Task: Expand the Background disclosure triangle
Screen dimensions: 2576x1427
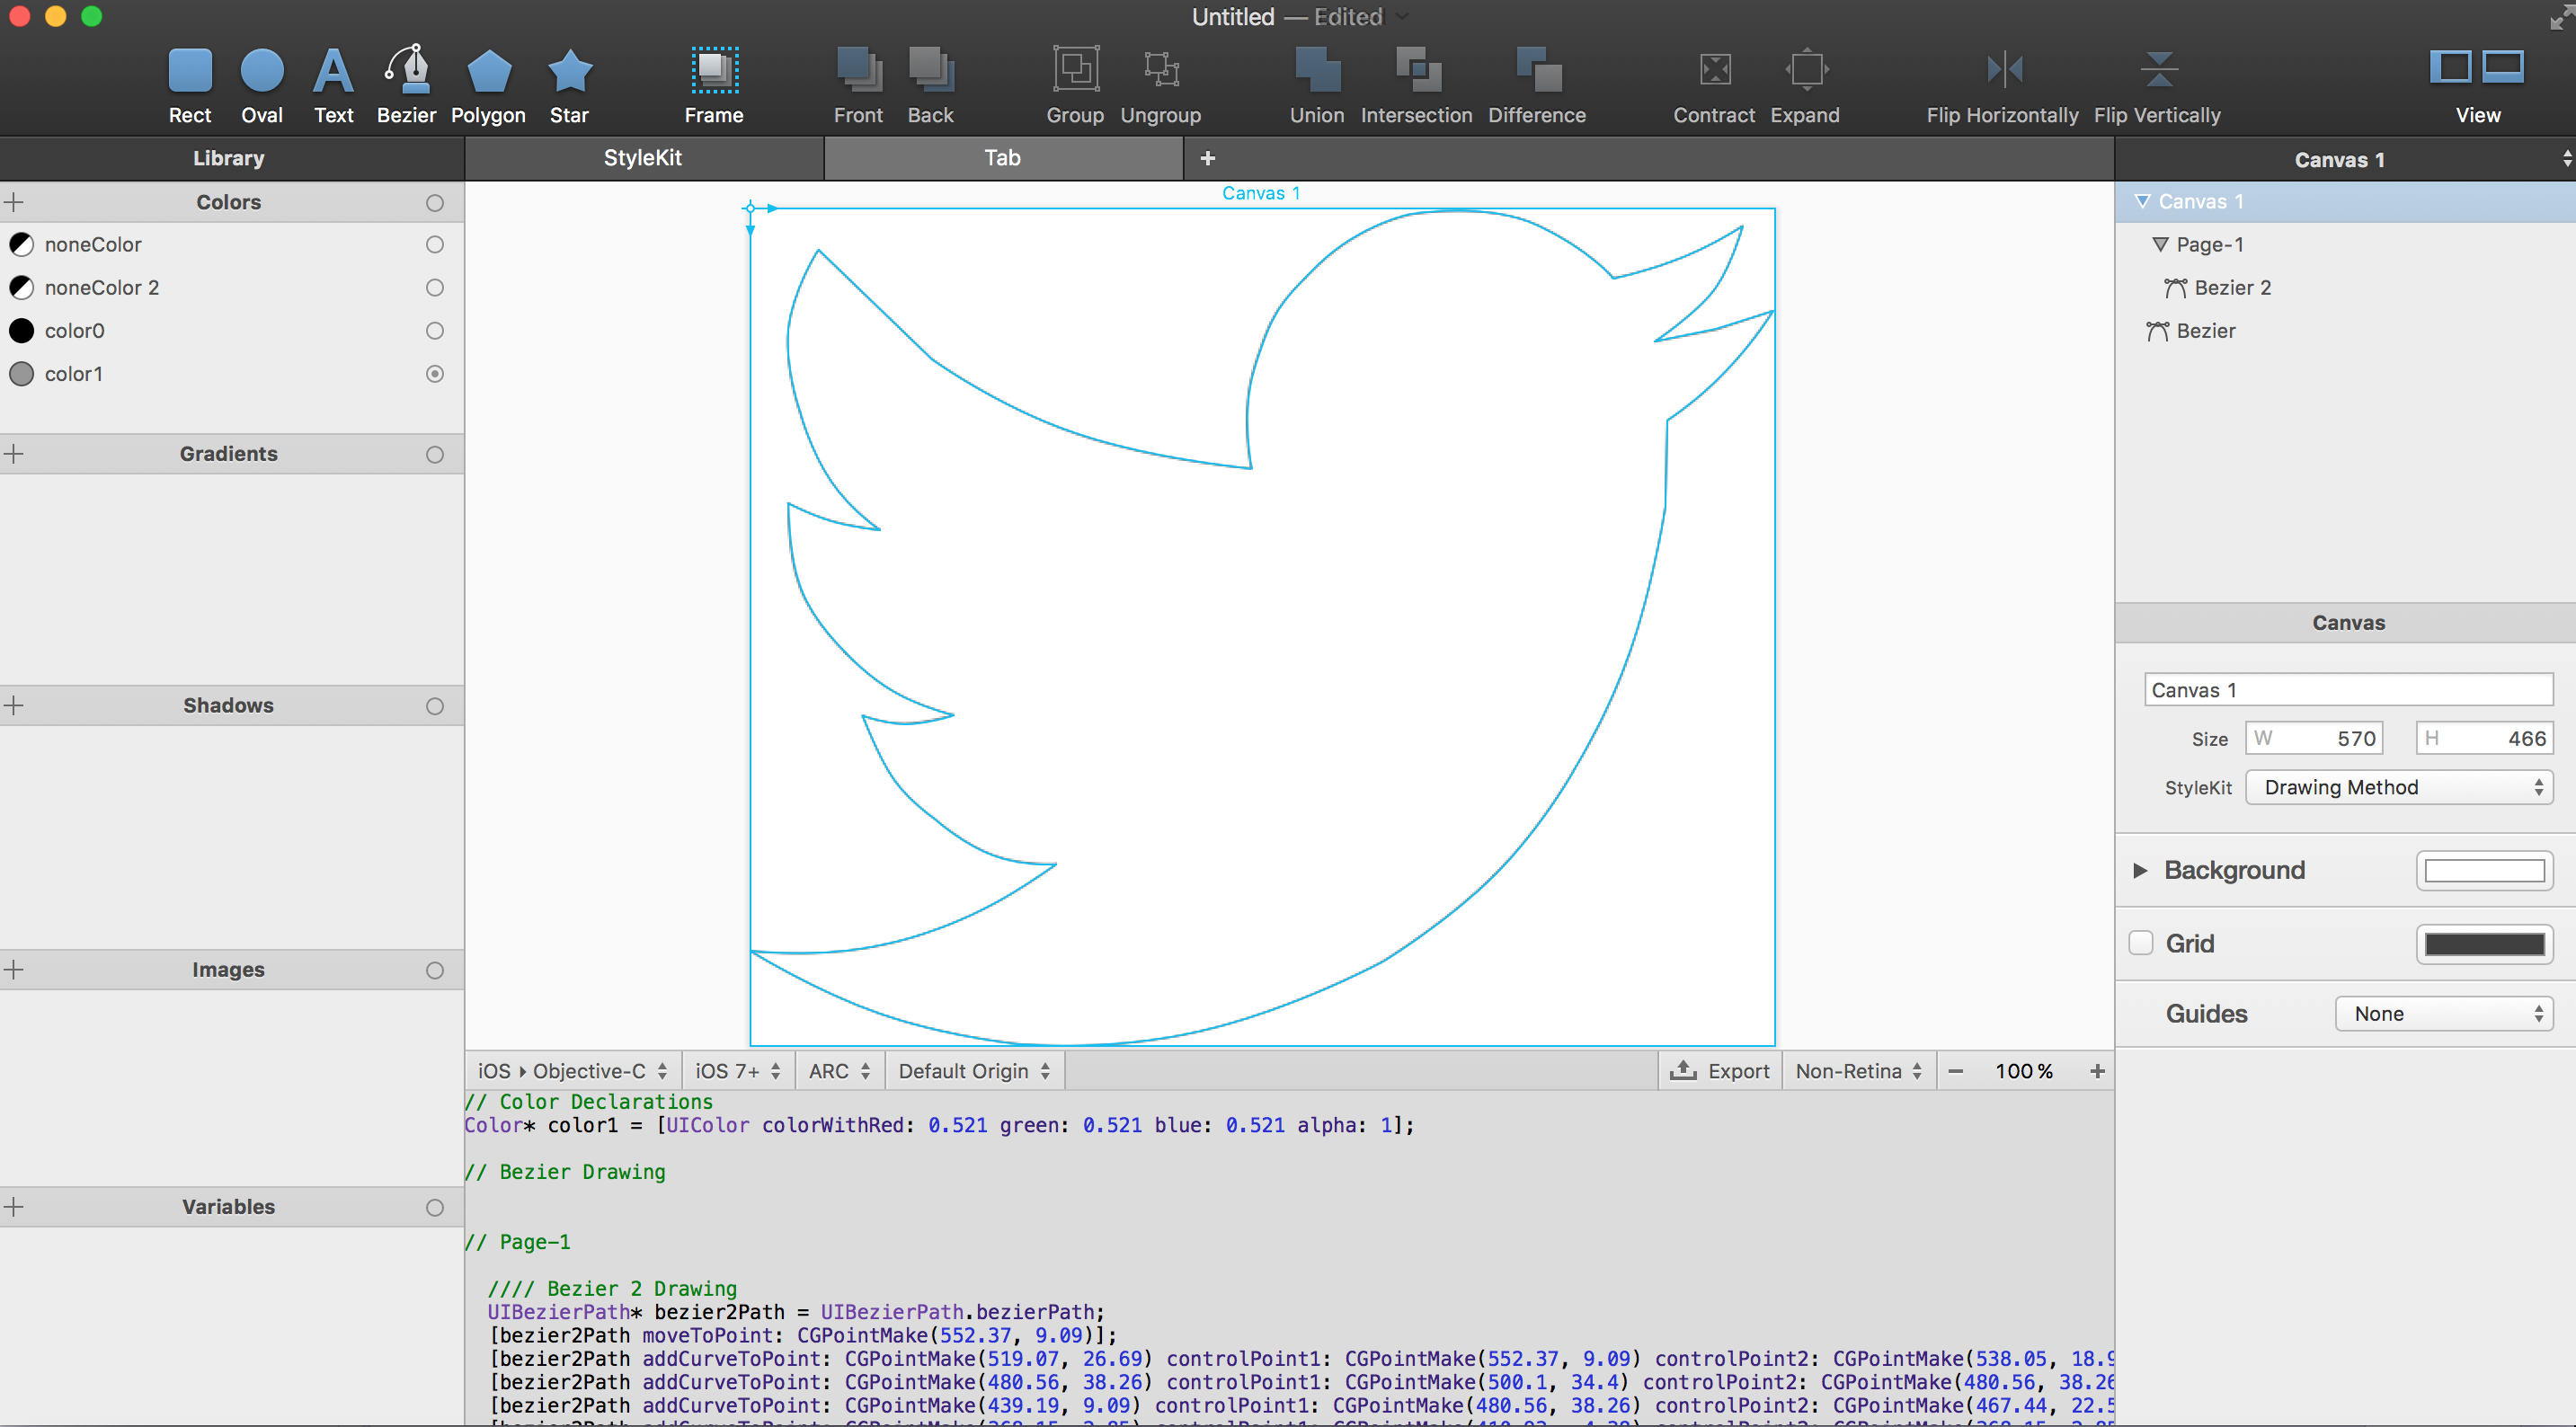Action: pos(2139,870)
